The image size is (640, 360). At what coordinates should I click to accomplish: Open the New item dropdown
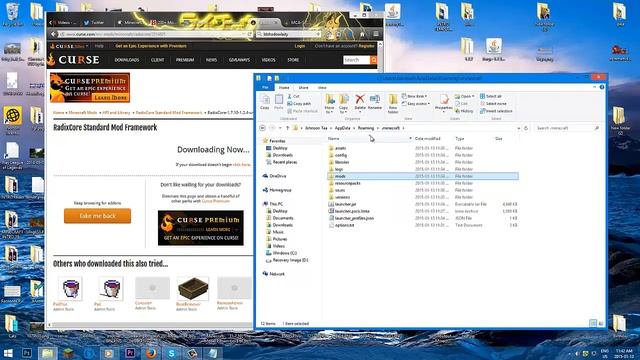tap(414, 96)
